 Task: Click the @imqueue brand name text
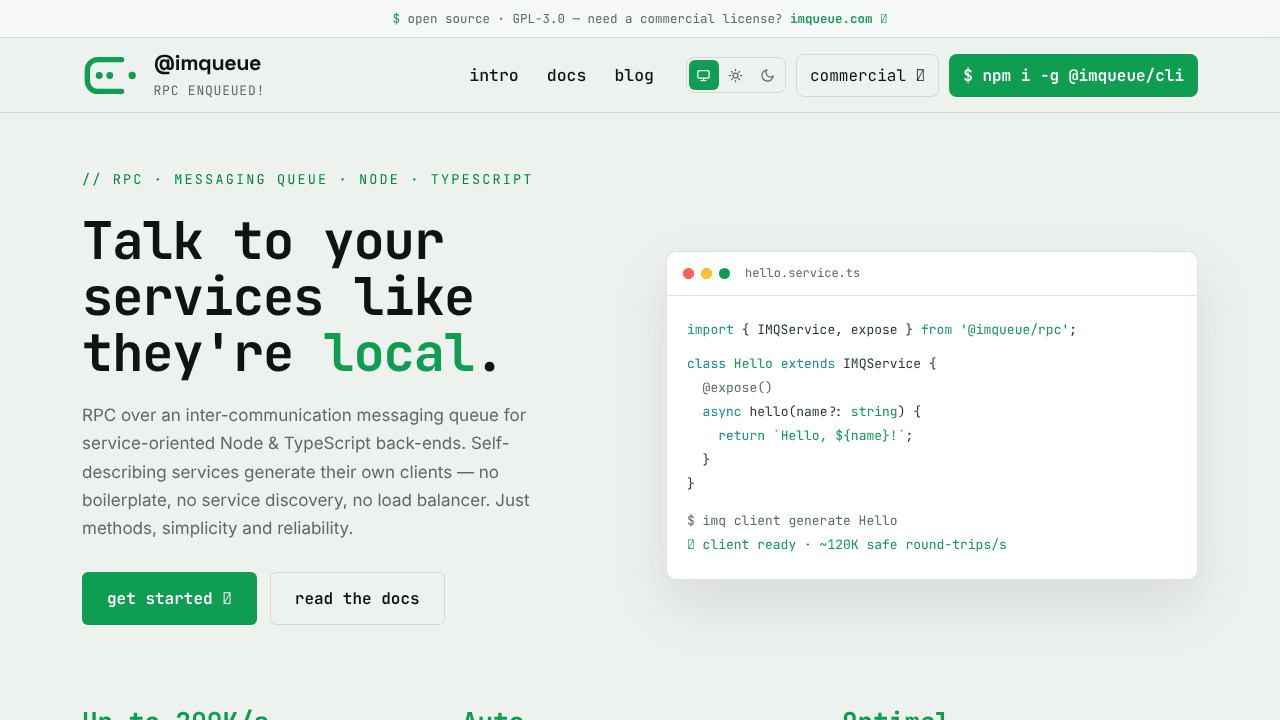[x=207, y=63]
